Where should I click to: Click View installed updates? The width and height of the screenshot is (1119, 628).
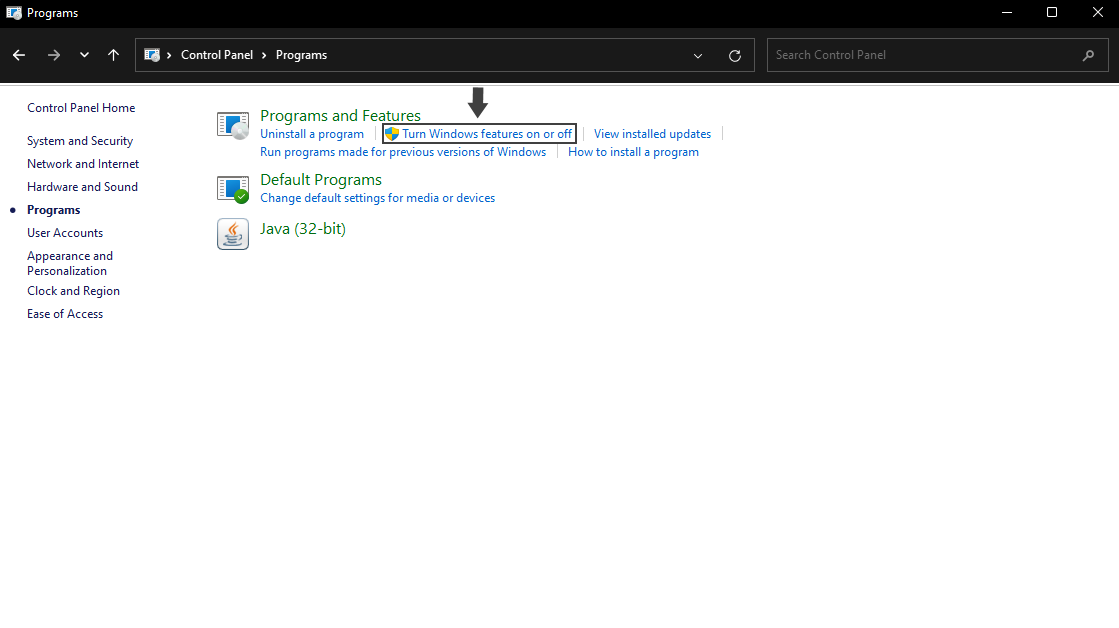click(652, 133)
